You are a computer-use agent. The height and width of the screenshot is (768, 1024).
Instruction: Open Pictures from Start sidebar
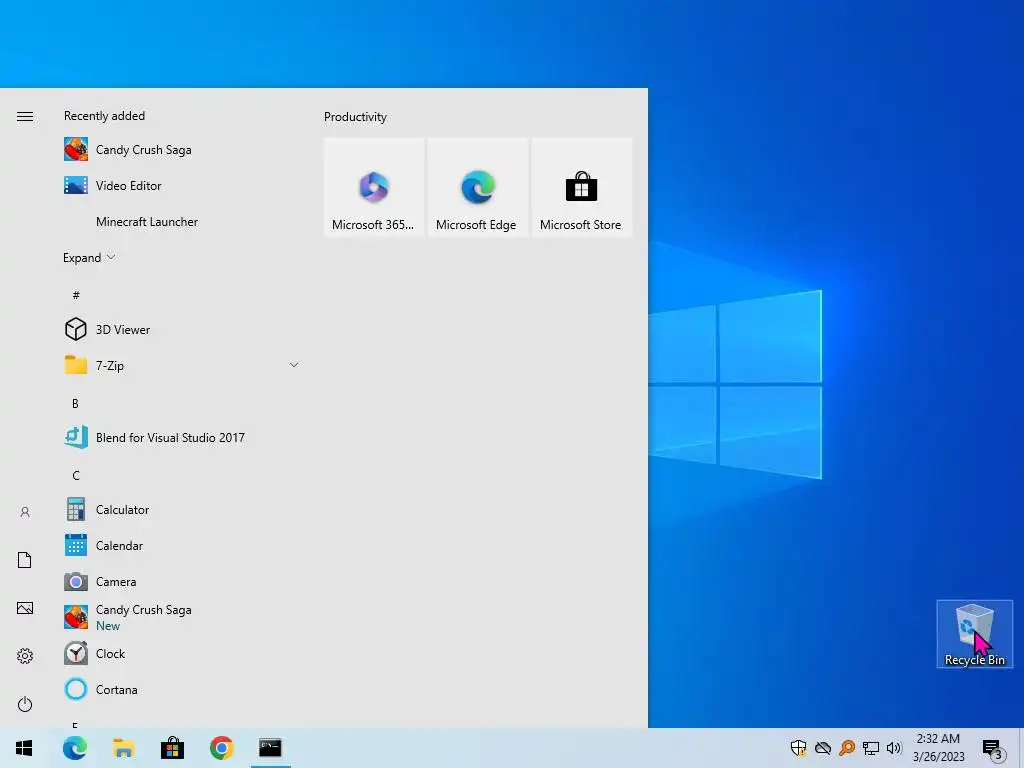pos(25,608)
